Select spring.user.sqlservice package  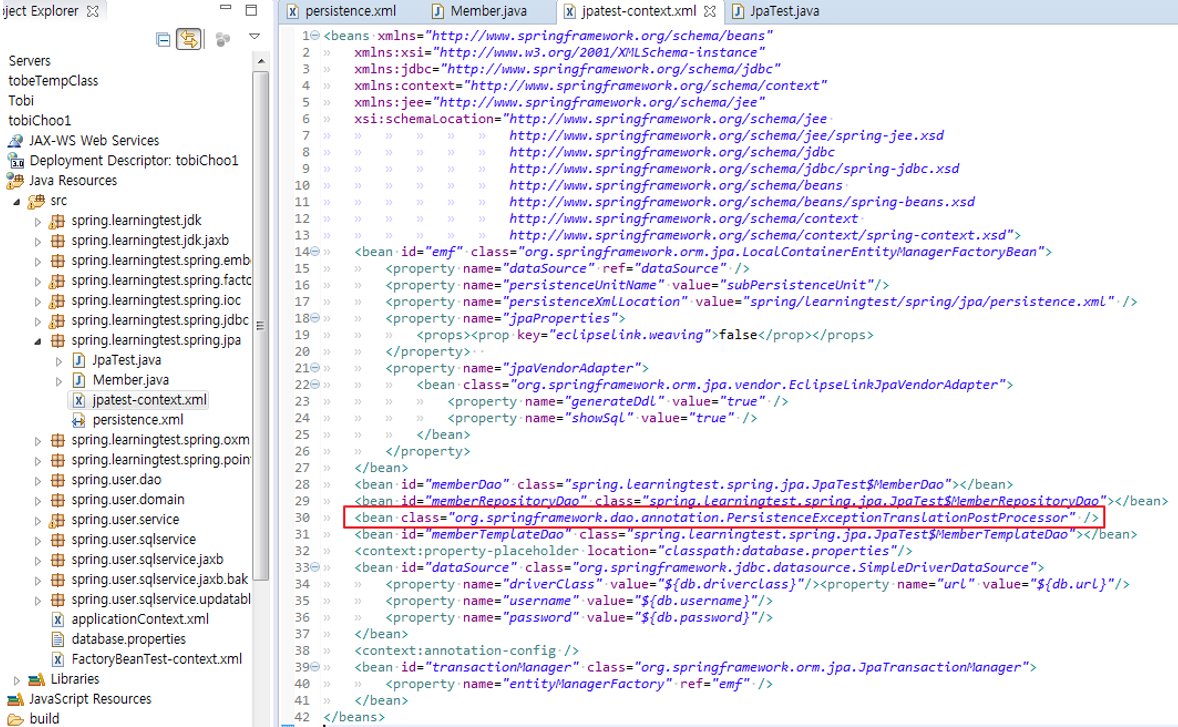(x=134, y=539)
